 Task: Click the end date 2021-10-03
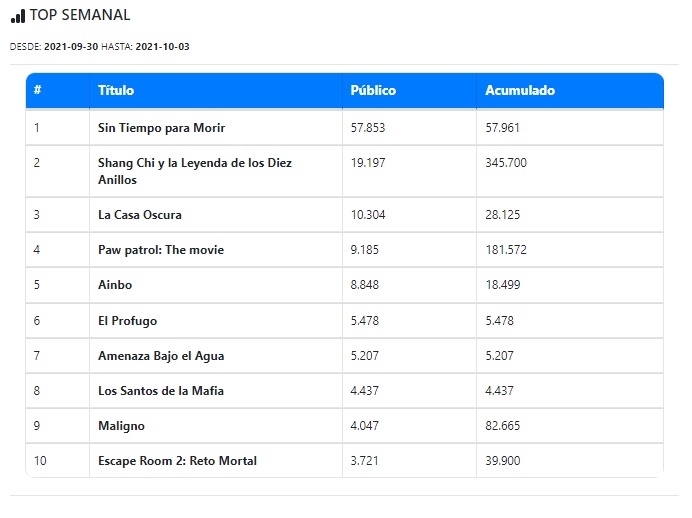(162, 47)
